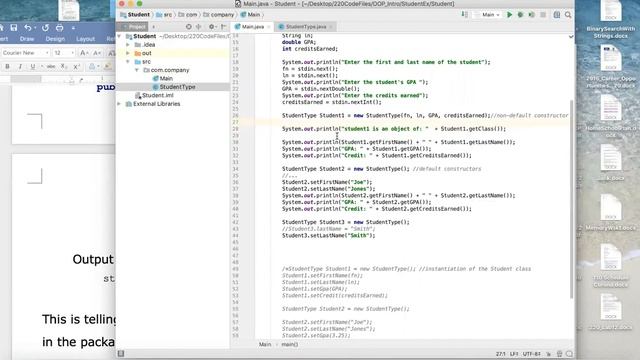Click the tool window toggle icon bottom-left of IntelliJ

[121, 353]
